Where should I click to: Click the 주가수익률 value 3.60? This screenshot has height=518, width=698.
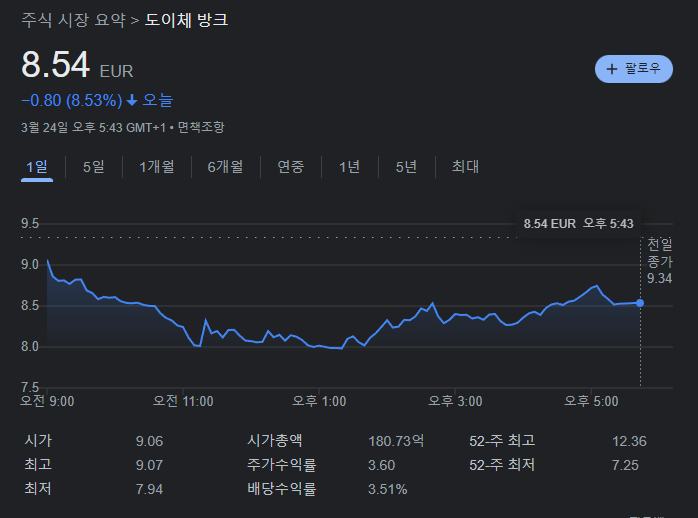381,465
